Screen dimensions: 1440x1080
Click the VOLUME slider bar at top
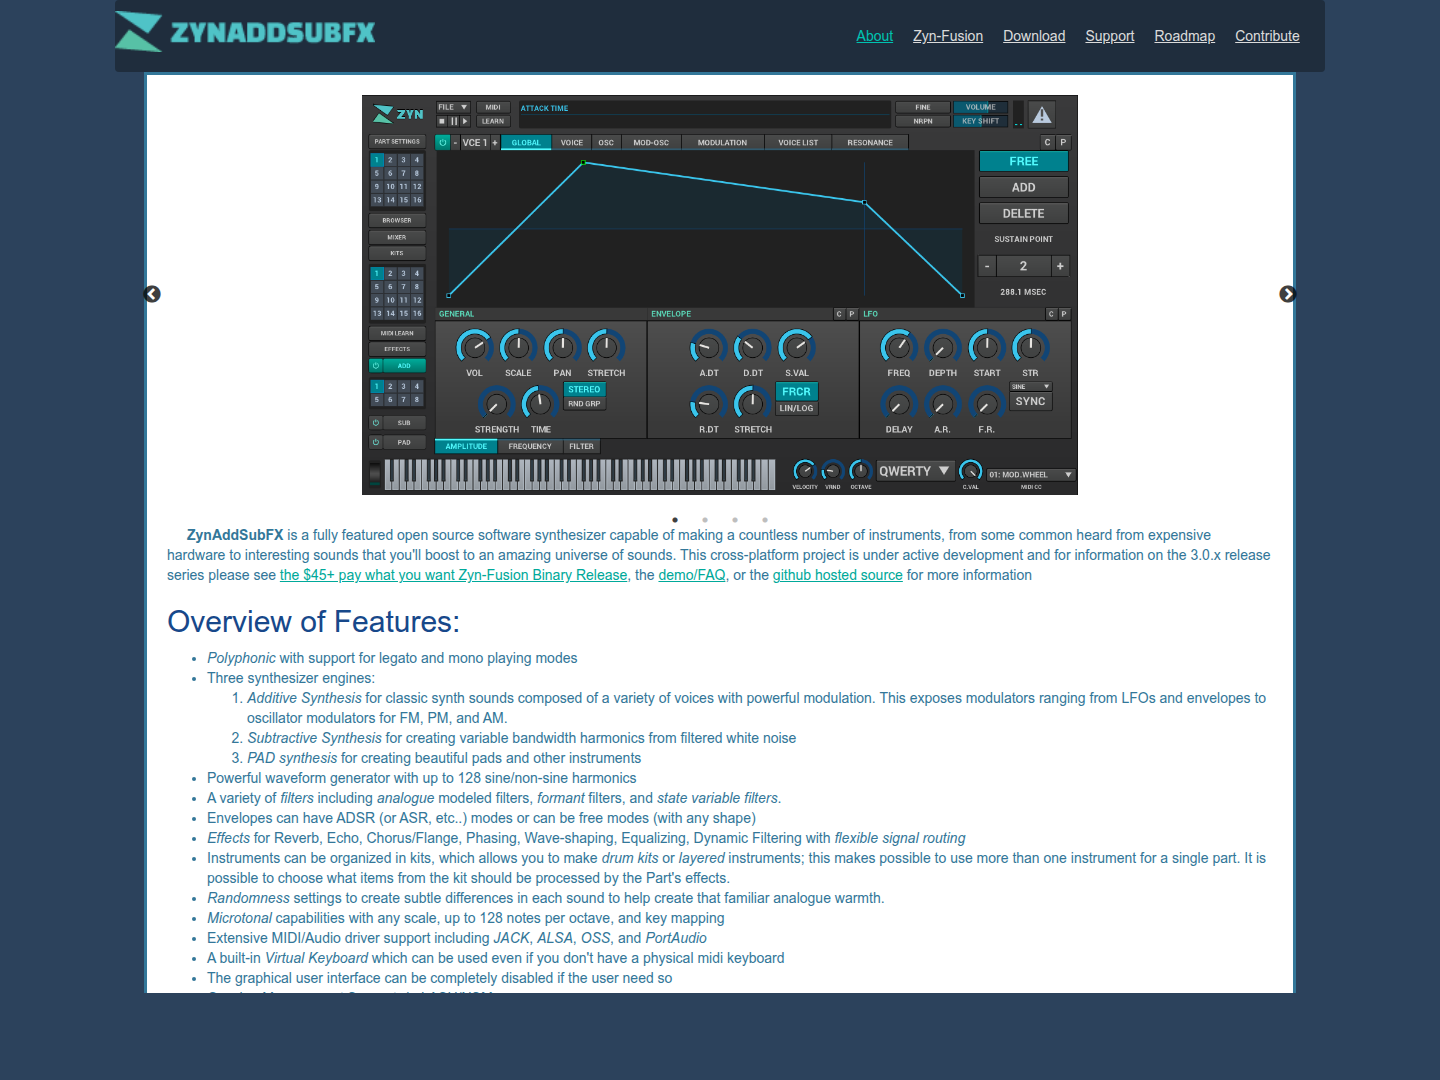click(981, 107)
